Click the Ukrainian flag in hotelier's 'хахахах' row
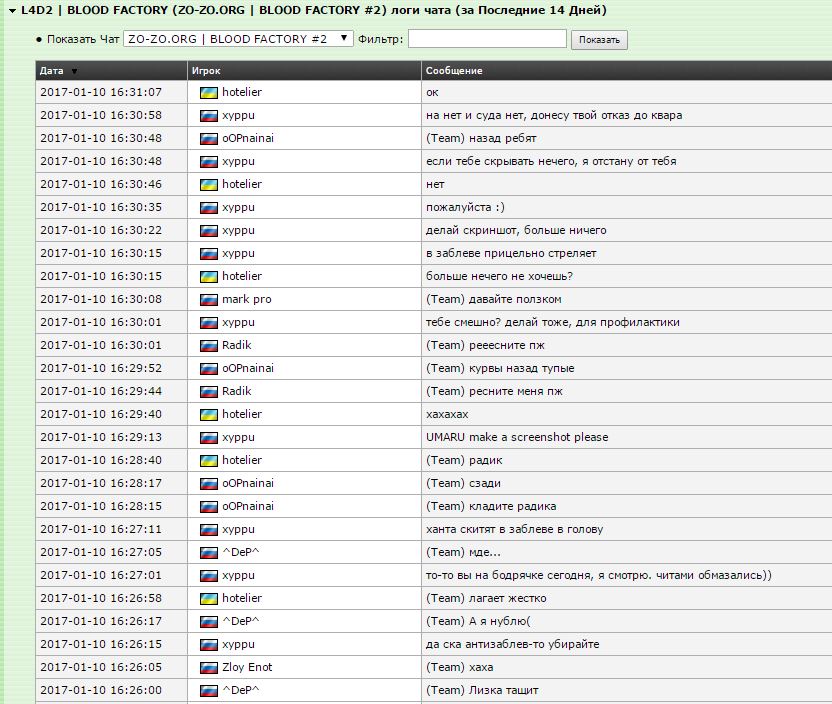 209,414
